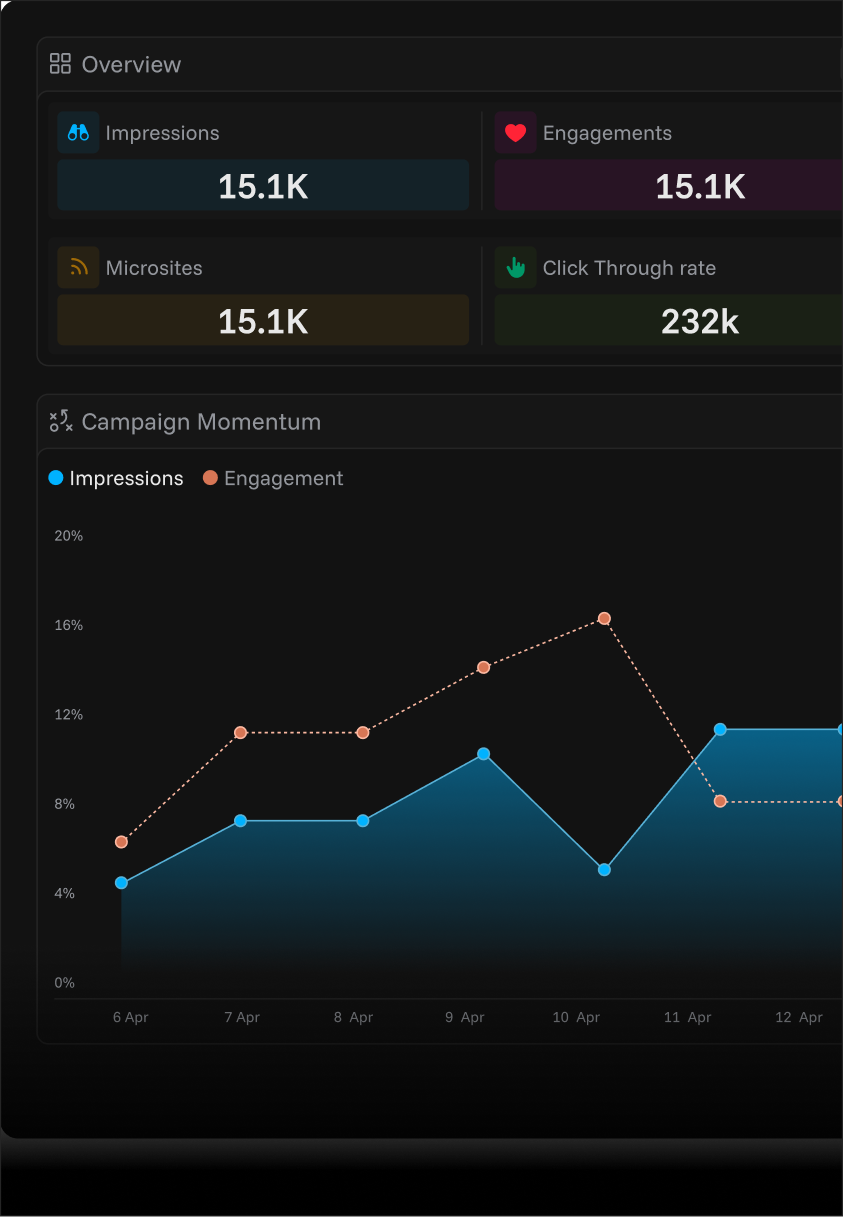Click the 7 Apr x-axis label
Screen dimensions: 843x1217
coord(242,1017)
